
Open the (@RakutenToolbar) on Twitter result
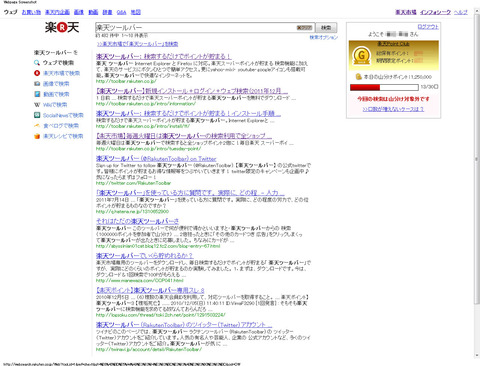click(x=156, y=159)
